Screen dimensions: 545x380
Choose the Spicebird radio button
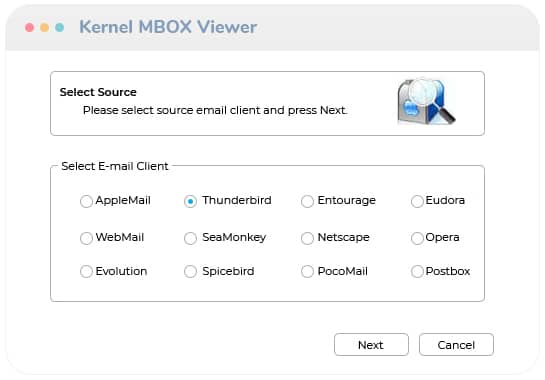point(190,271)
